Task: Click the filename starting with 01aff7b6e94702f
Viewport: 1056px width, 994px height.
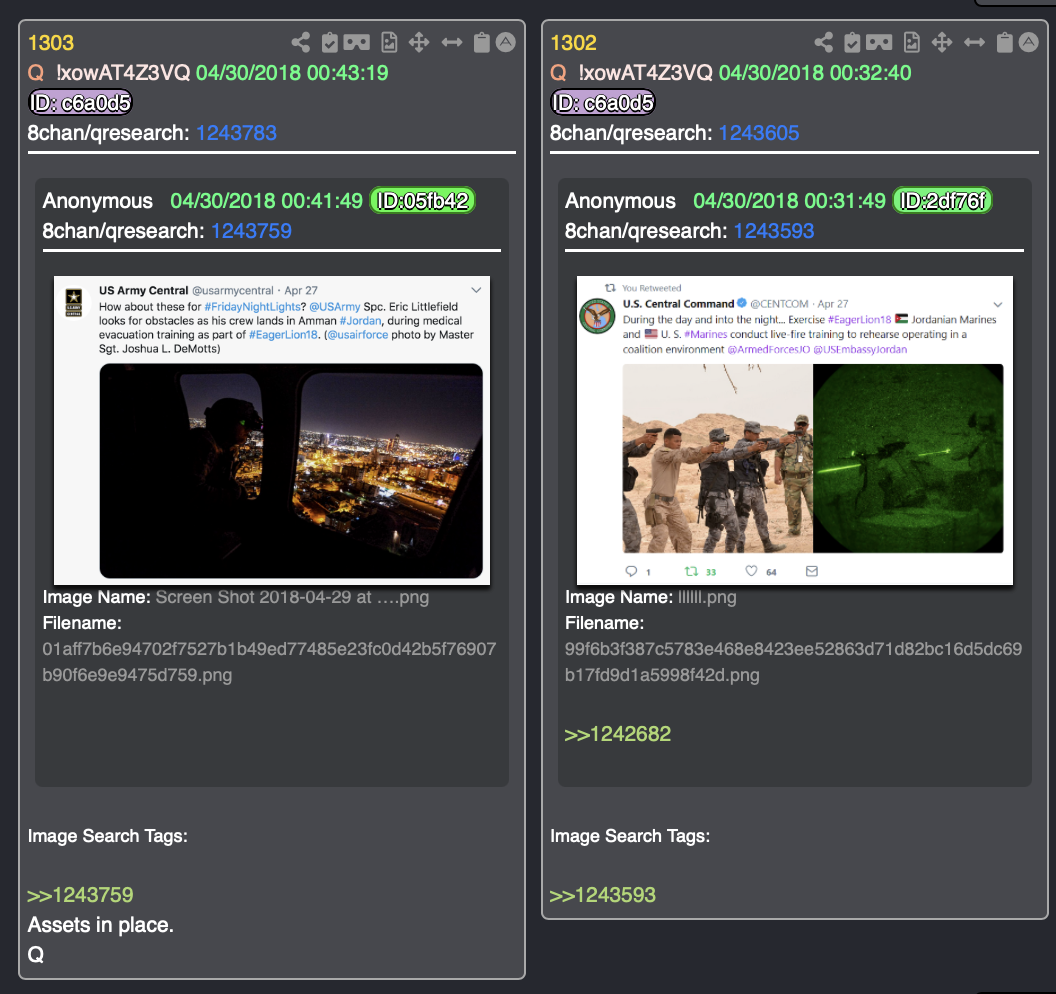Action: click(x=269, y=661)
